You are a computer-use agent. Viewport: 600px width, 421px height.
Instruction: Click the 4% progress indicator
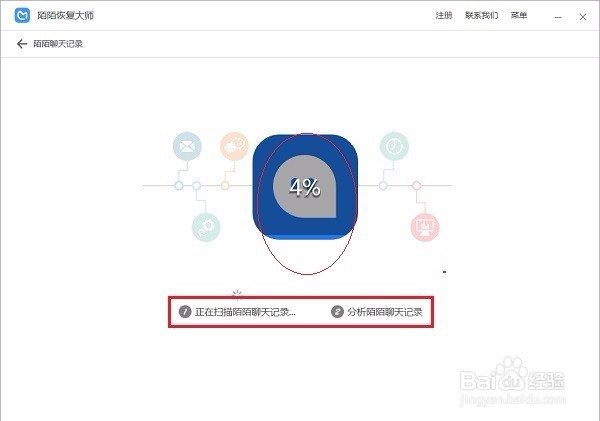(x=305, y=187)
